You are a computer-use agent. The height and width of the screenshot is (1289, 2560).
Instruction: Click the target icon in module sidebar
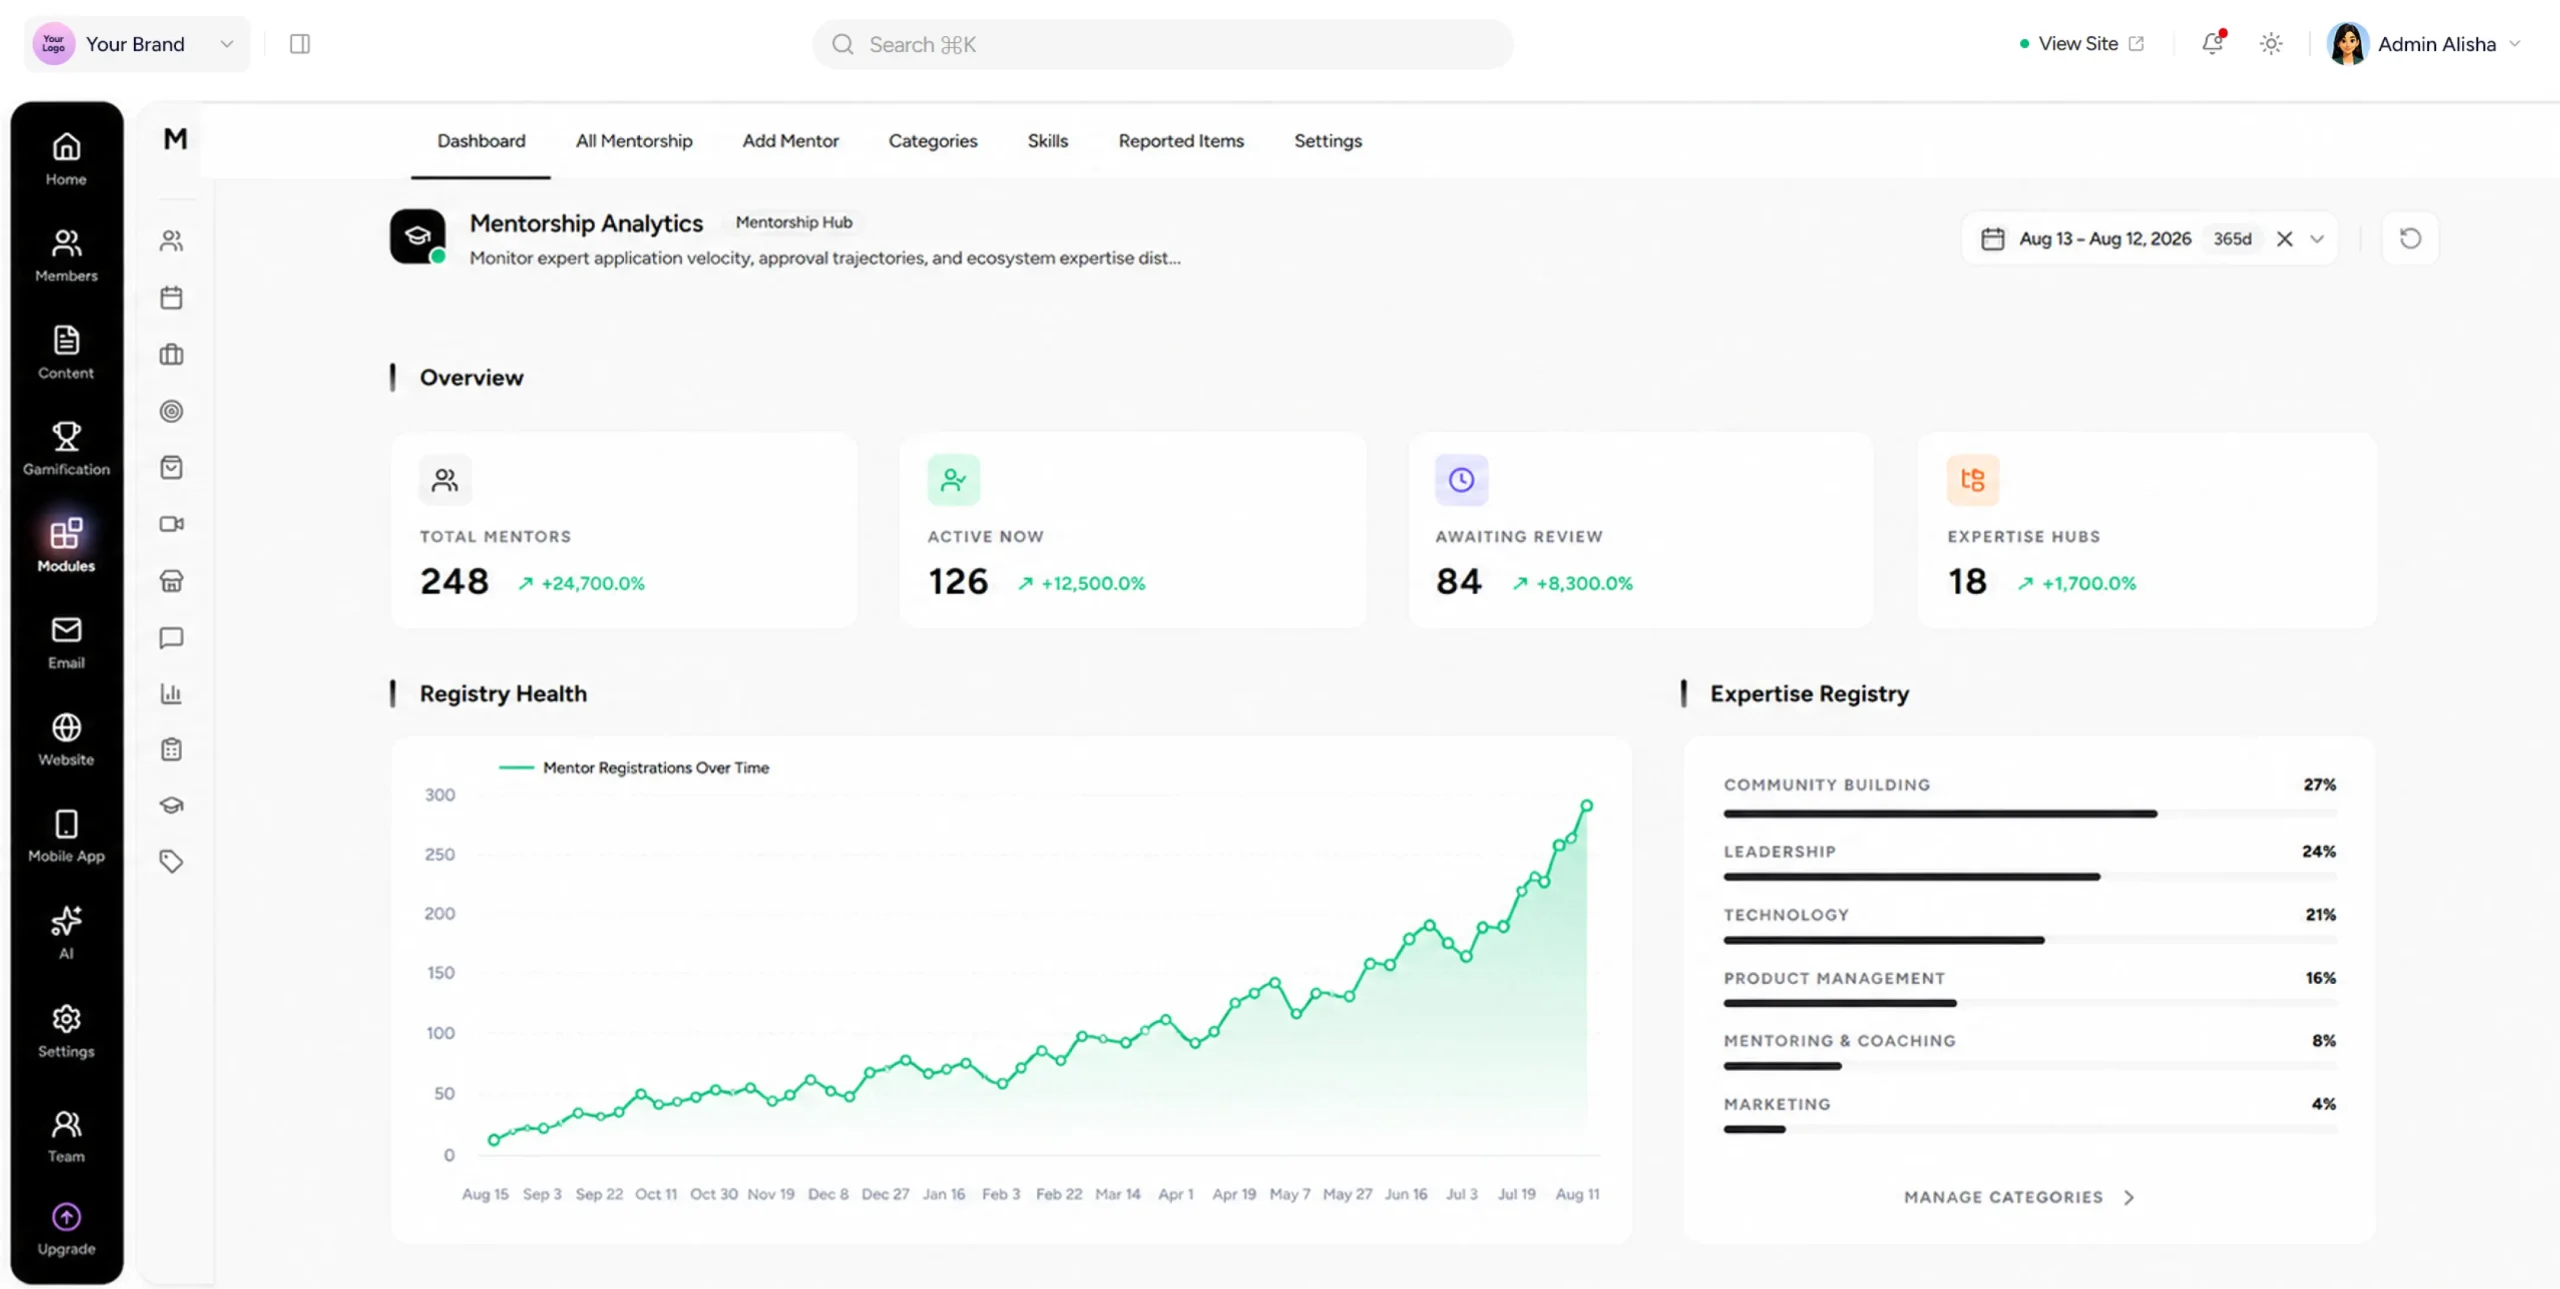click(x=171, y=411)
